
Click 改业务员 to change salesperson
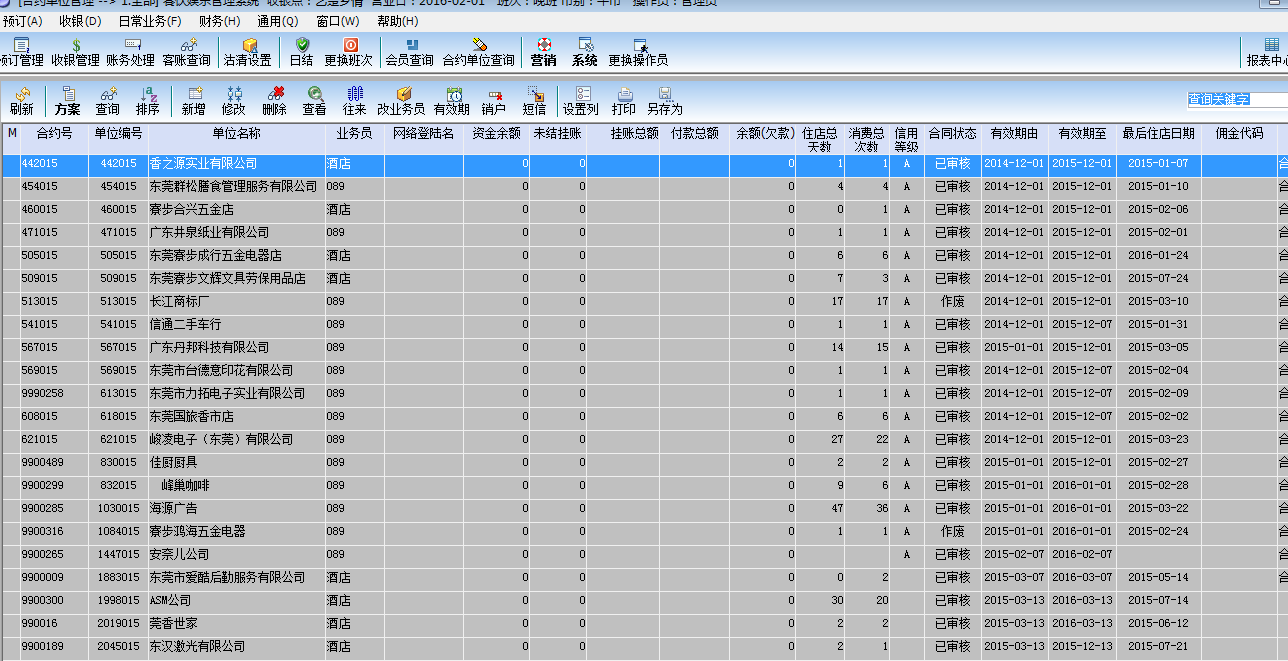[401, 101]
